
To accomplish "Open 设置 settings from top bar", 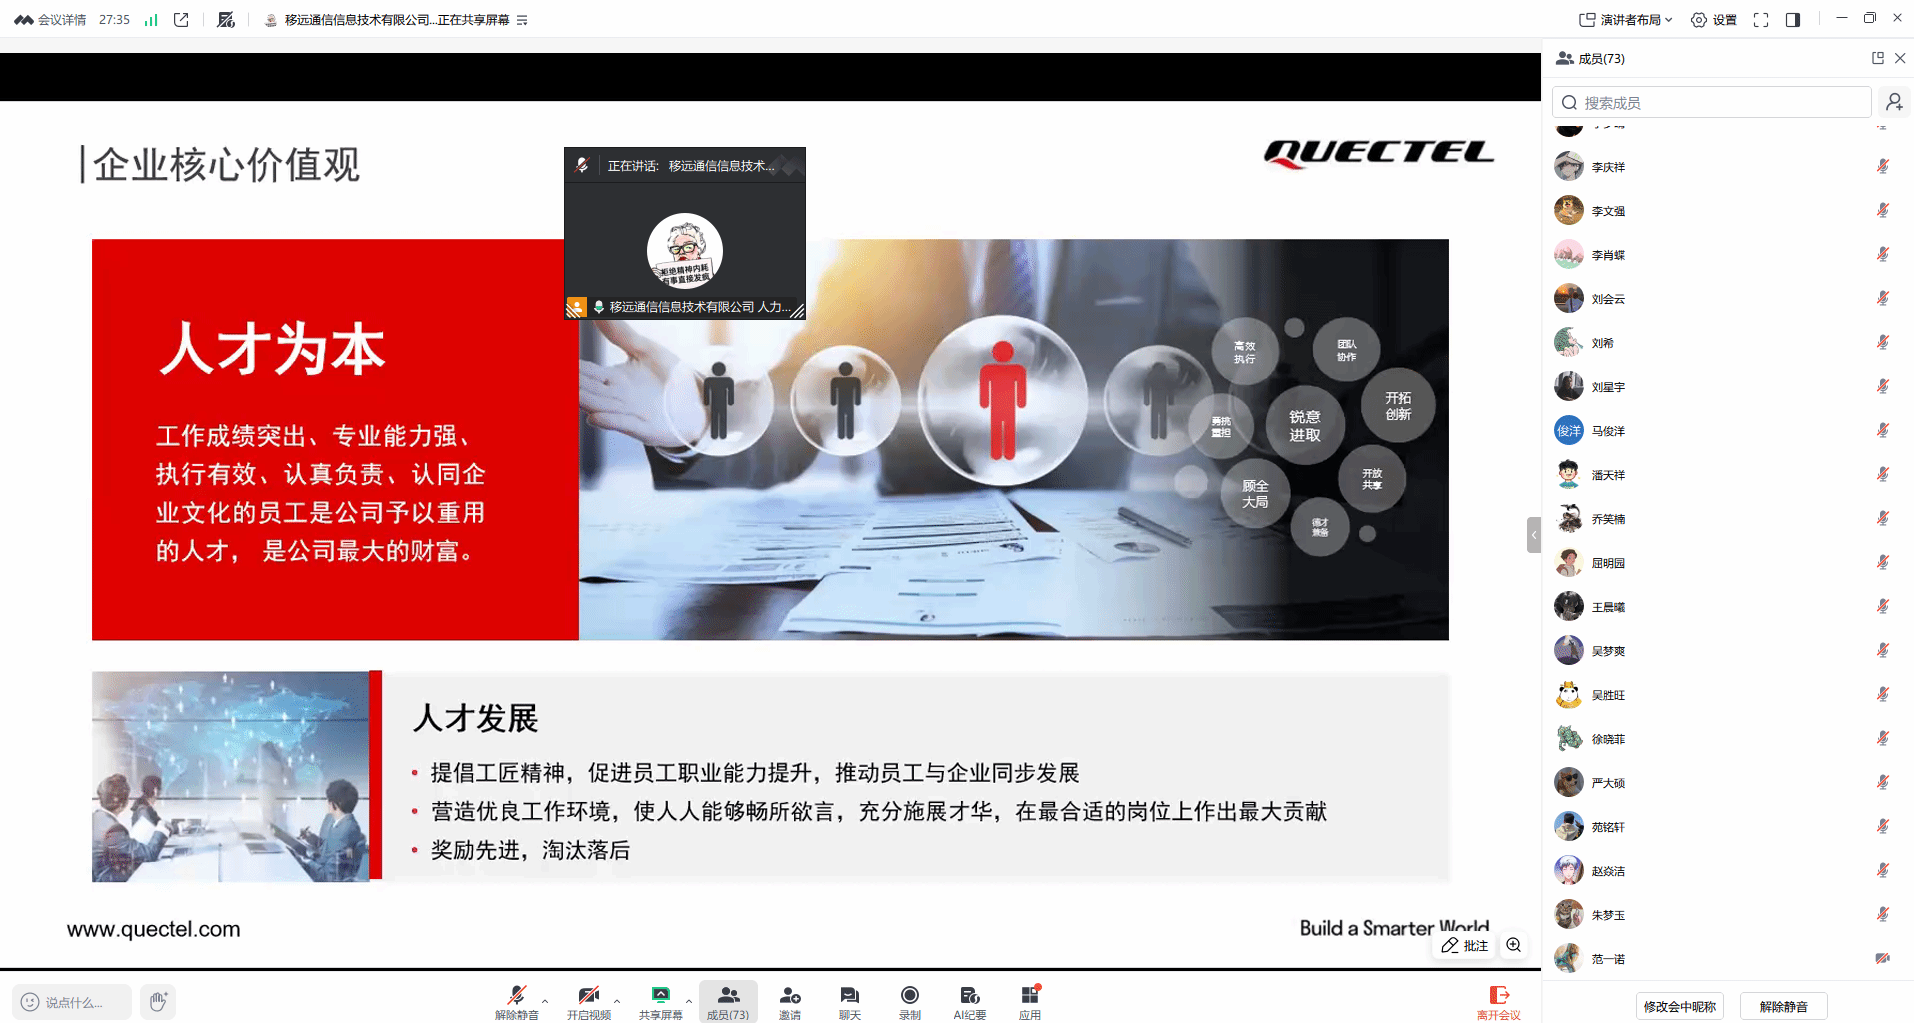I will (1714, 20).
